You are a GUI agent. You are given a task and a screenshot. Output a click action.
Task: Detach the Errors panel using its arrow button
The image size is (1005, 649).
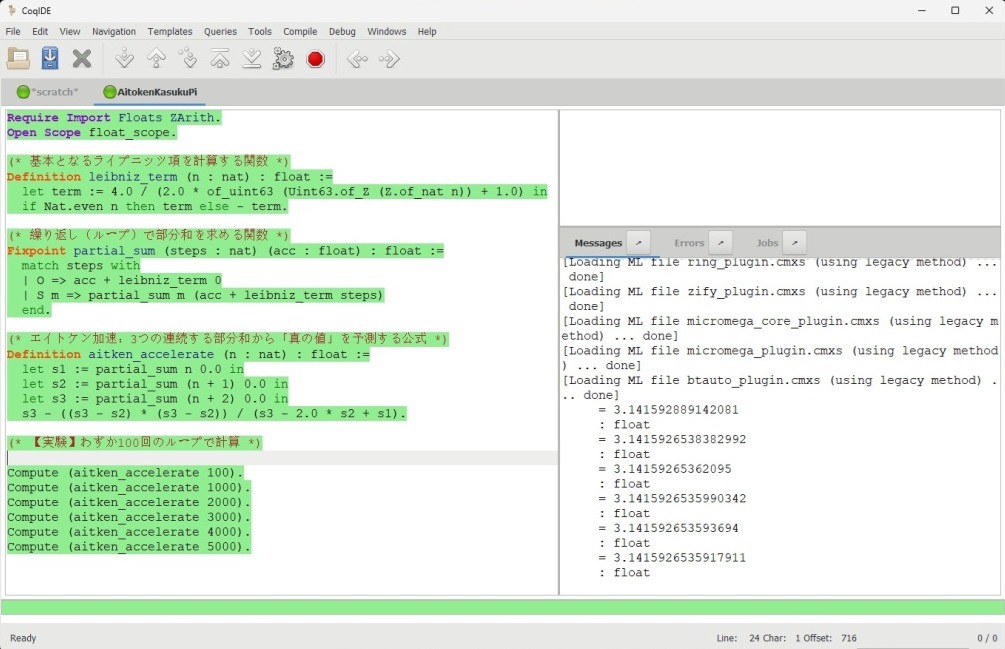720,242
